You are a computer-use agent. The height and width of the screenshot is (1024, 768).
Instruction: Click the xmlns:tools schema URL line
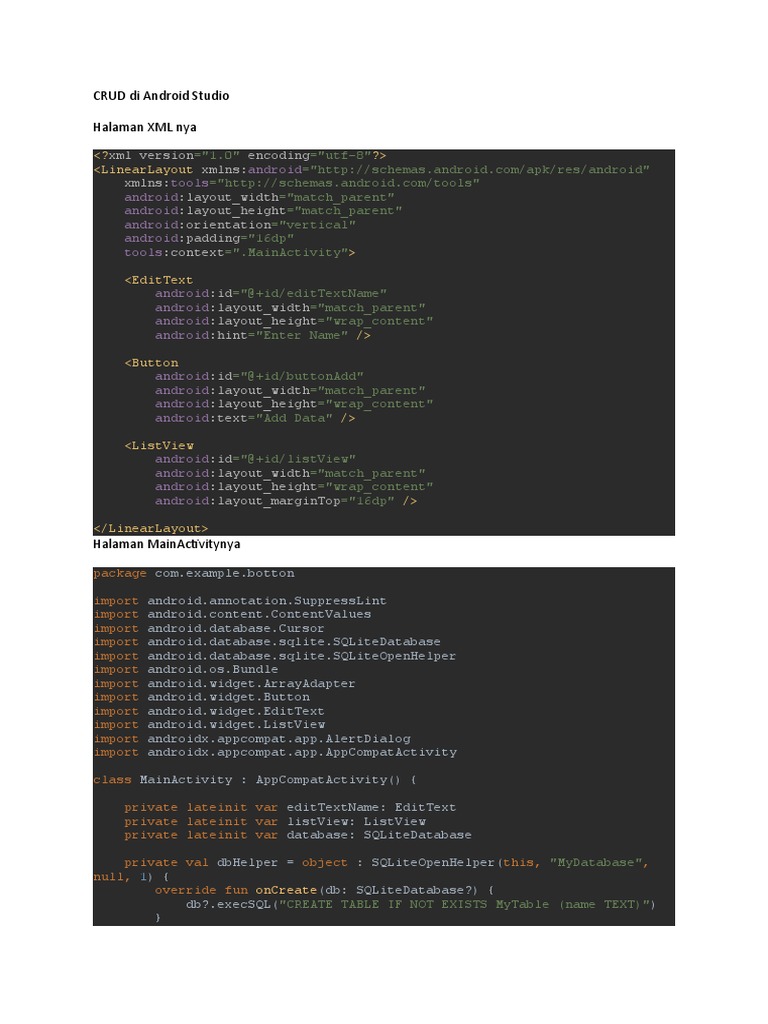[301, 184]
